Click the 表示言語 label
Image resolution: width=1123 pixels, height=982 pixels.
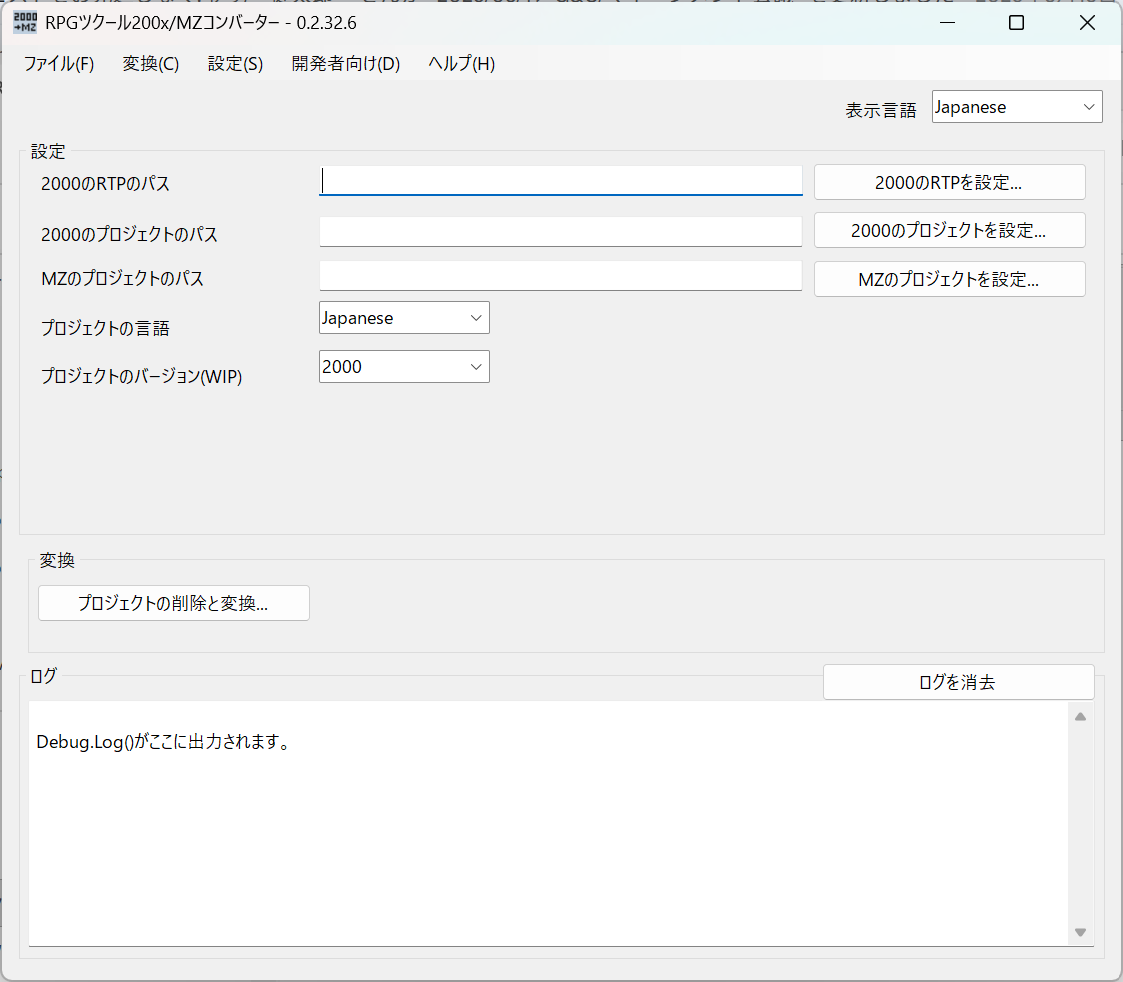tap(881, 110)
